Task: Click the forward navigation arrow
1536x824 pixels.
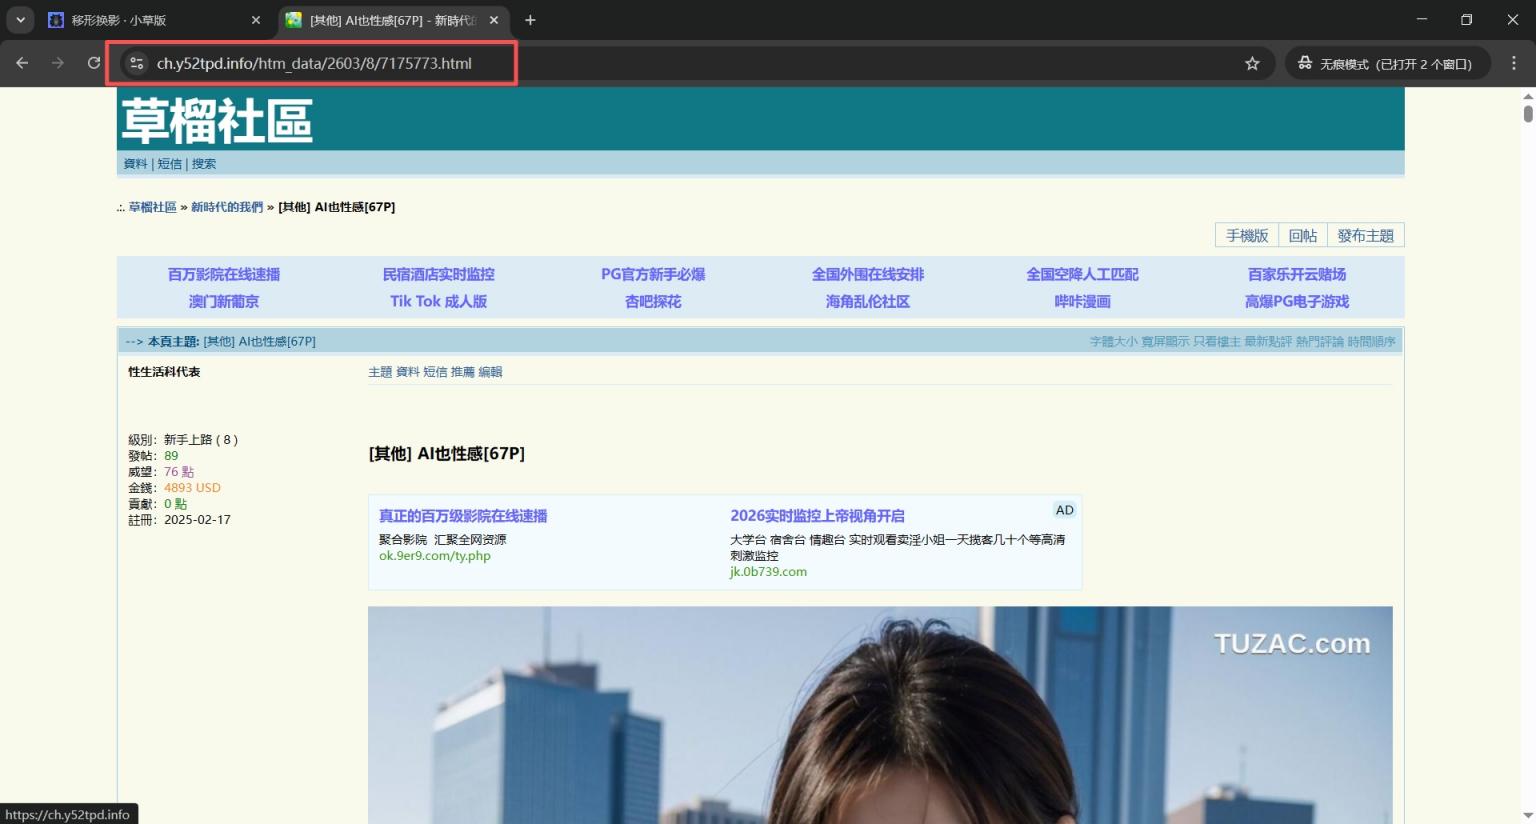Action: pyautogui.click(x=58, y=63)
